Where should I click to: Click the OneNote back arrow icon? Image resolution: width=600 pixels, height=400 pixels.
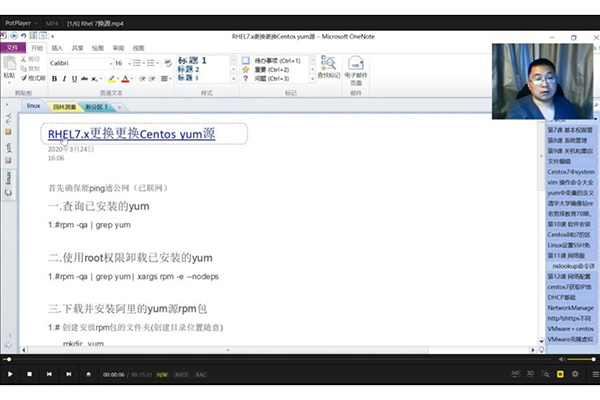[x=14, y=36]
